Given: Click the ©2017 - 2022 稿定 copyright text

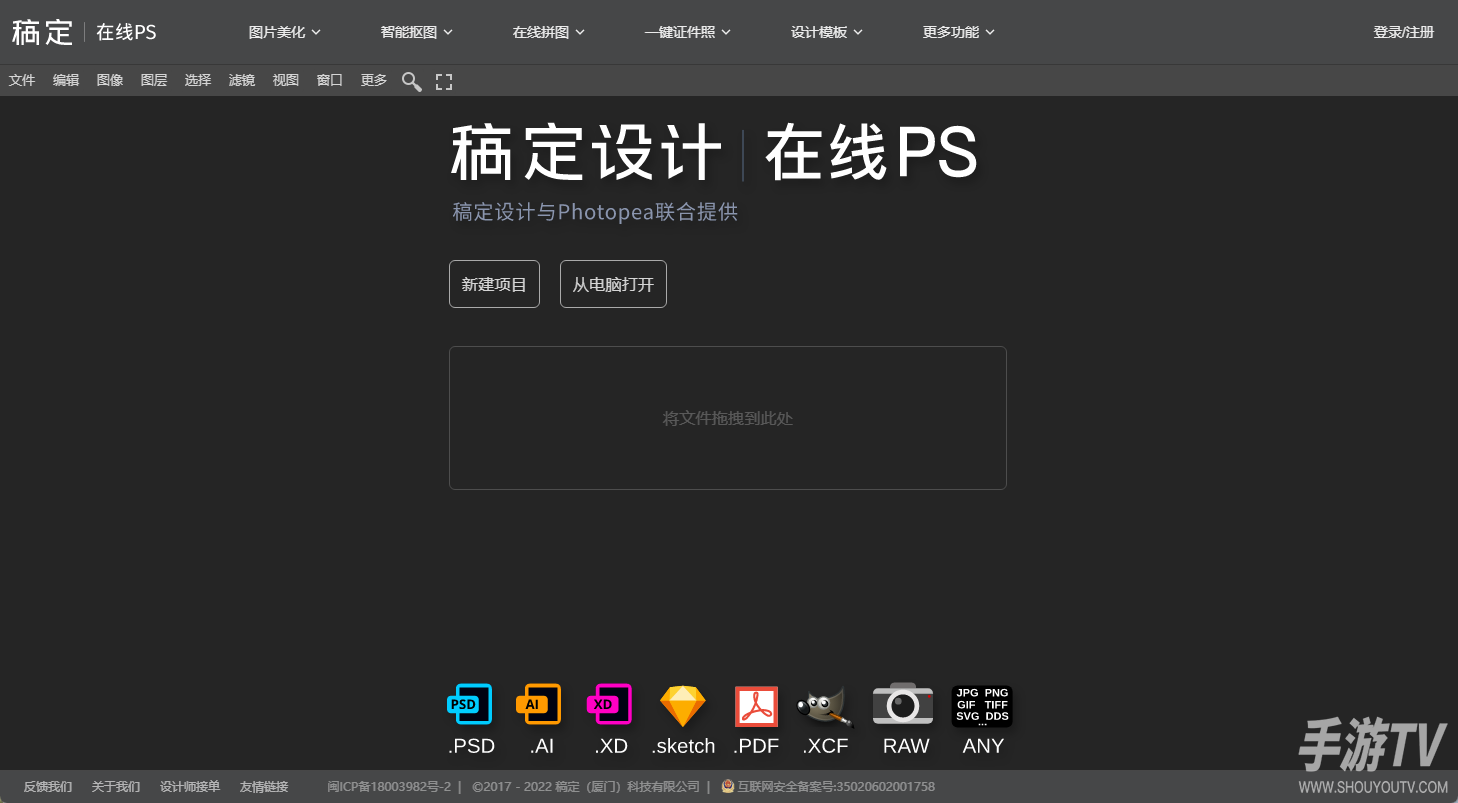Looking at the screenshot, I should point(586,787).
